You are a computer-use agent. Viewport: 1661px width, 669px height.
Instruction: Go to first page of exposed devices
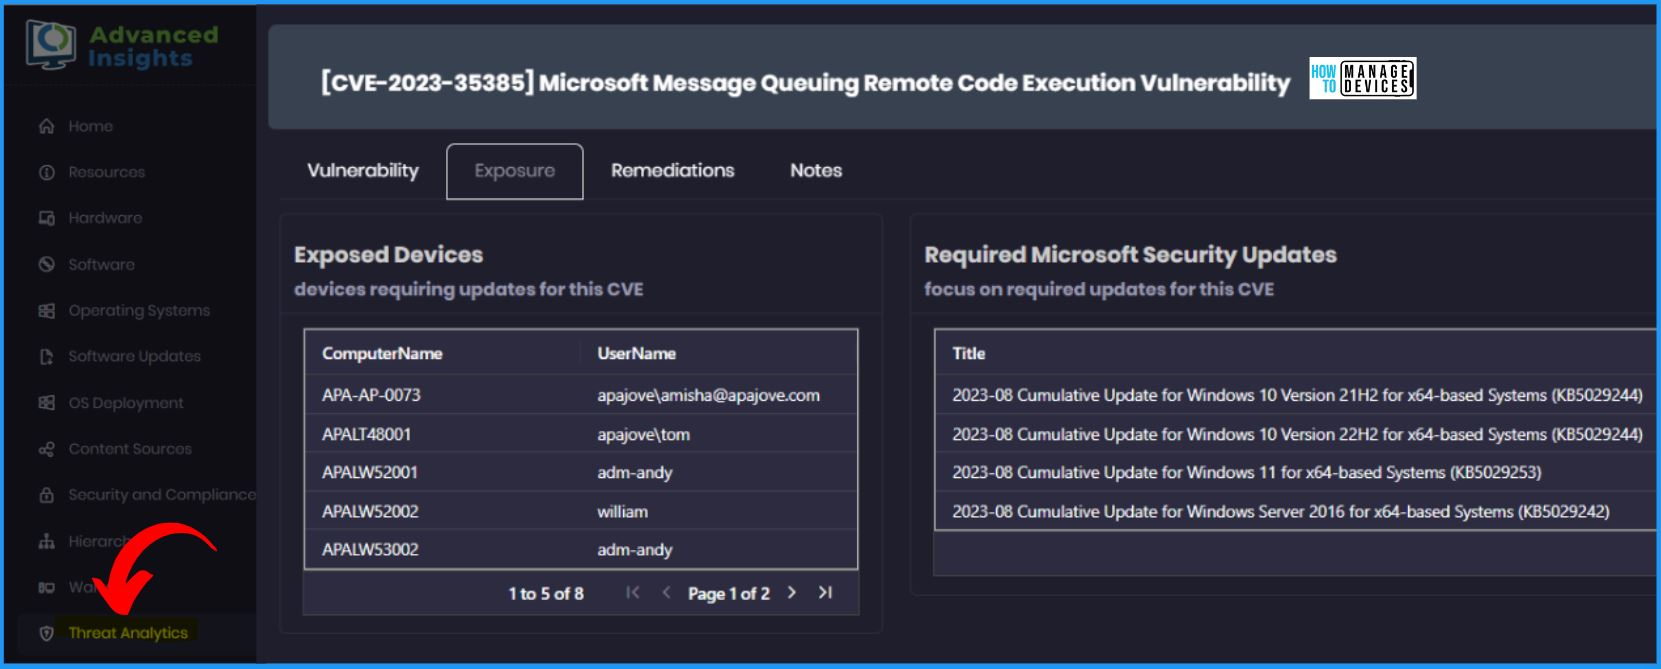tap(632, 593)
